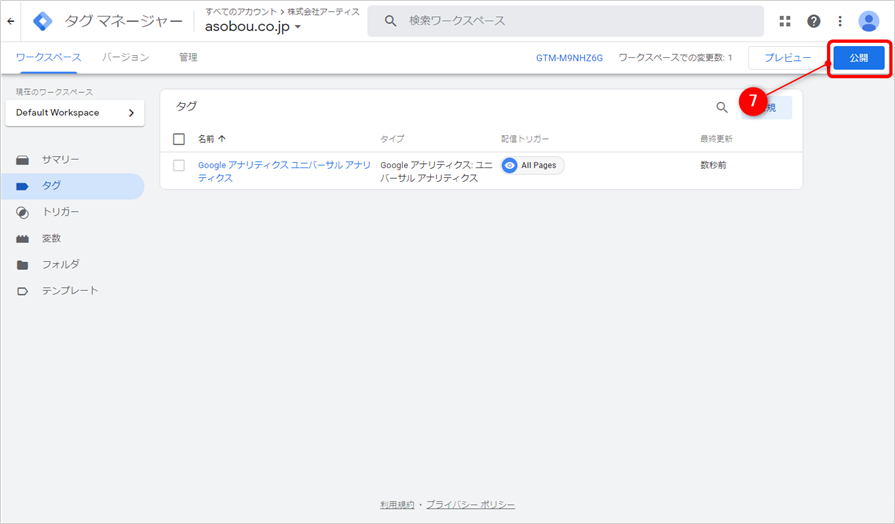Click the テンプレート sidebar icon
This screenshot has width=895, height=524.
22,291
